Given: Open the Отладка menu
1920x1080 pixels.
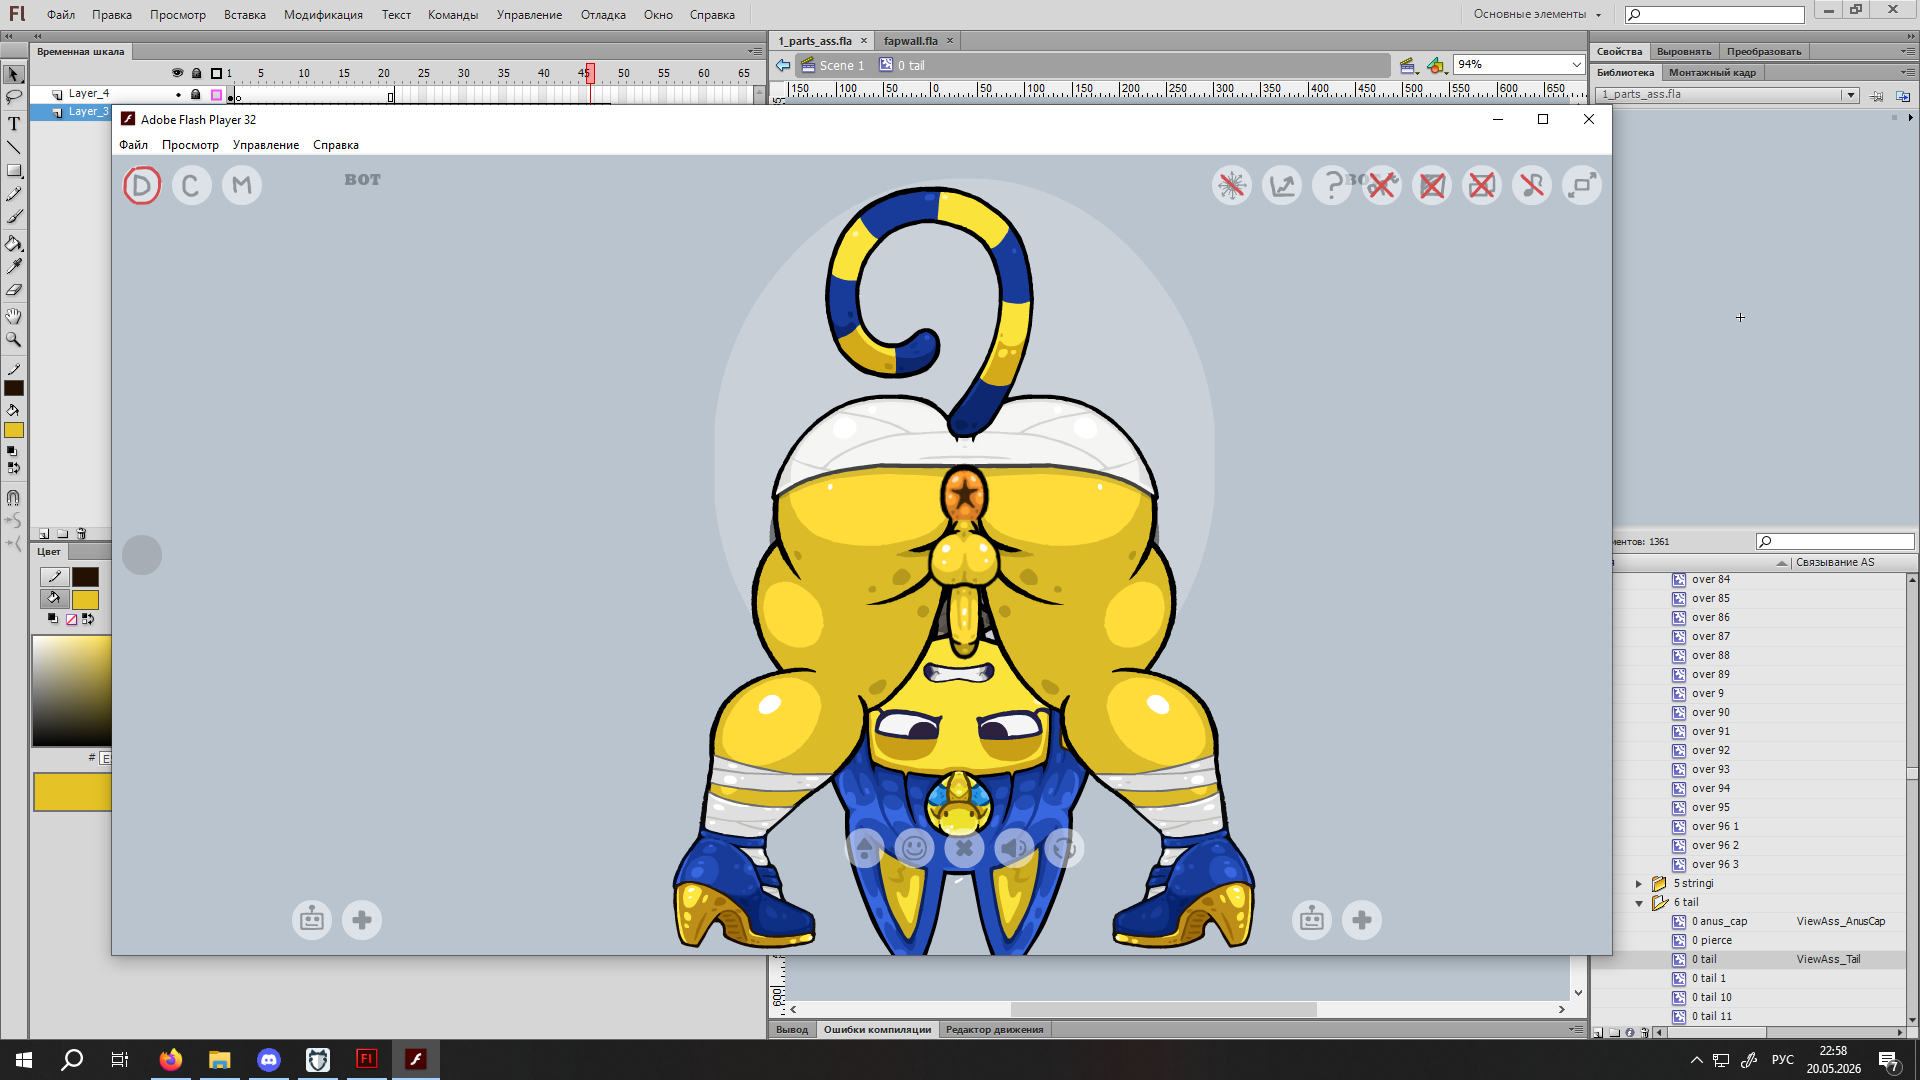Looking at the screenshot, I should 603,15.
